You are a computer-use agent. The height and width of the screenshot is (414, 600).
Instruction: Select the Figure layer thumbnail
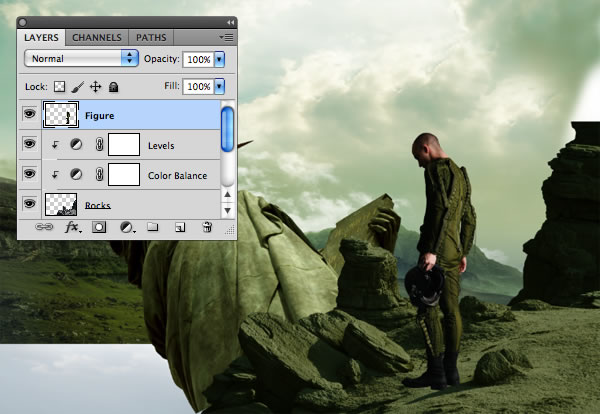(x=61, y=114)
